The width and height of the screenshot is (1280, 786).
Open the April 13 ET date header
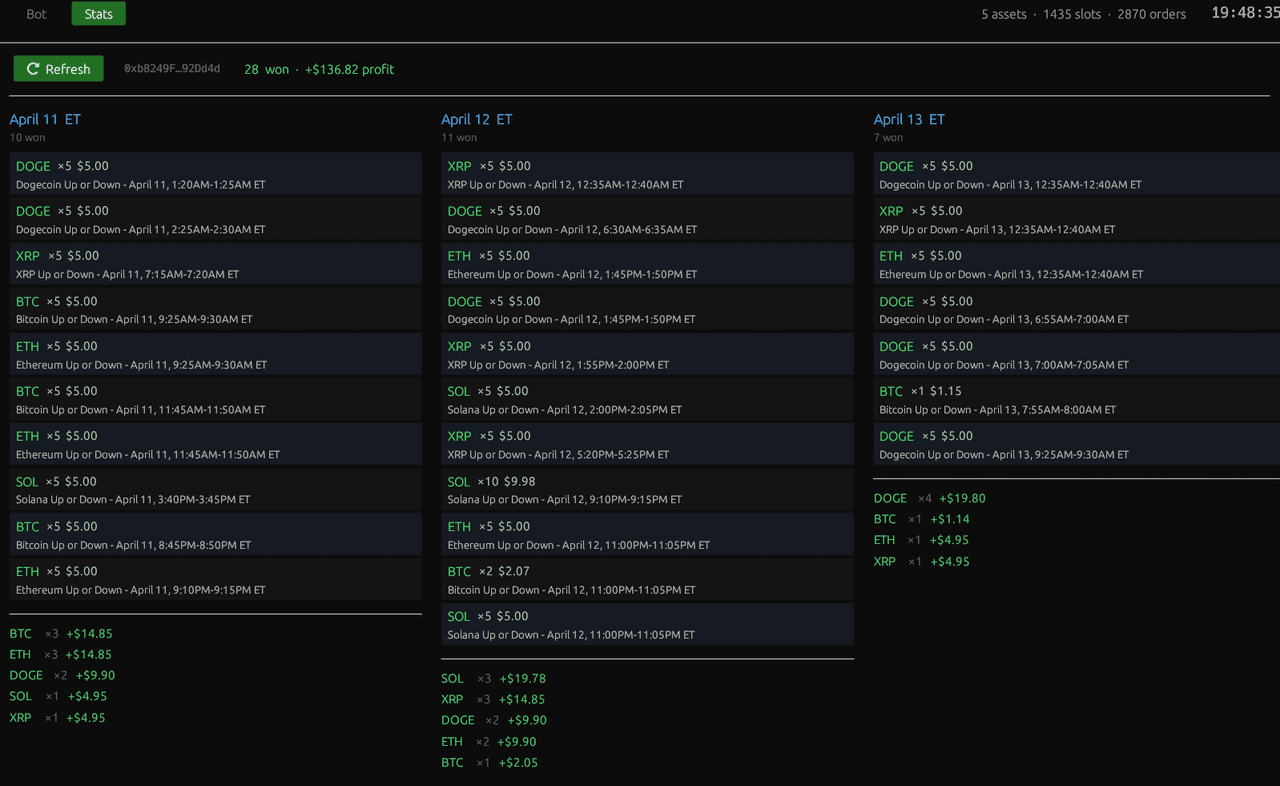[909, 119]
